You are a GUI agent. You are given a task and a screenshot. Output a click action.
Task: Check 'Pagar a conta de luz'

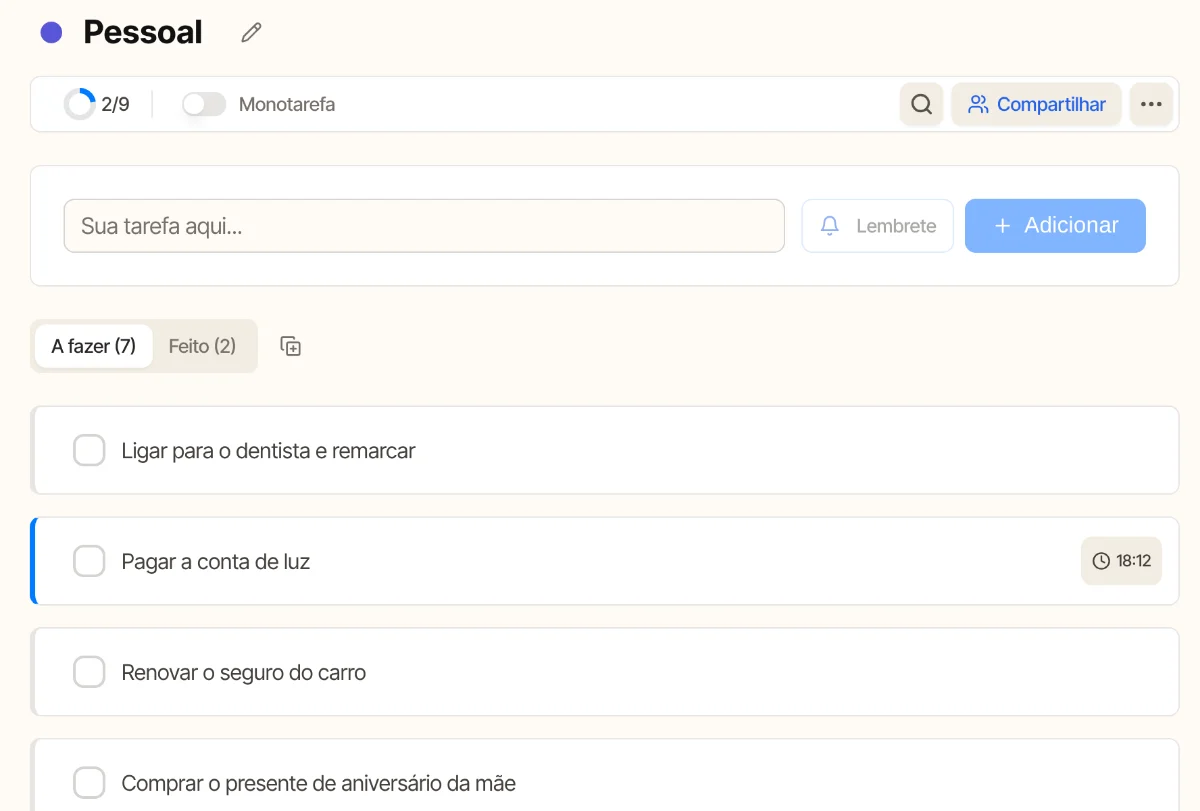click(x=89, y=561)
